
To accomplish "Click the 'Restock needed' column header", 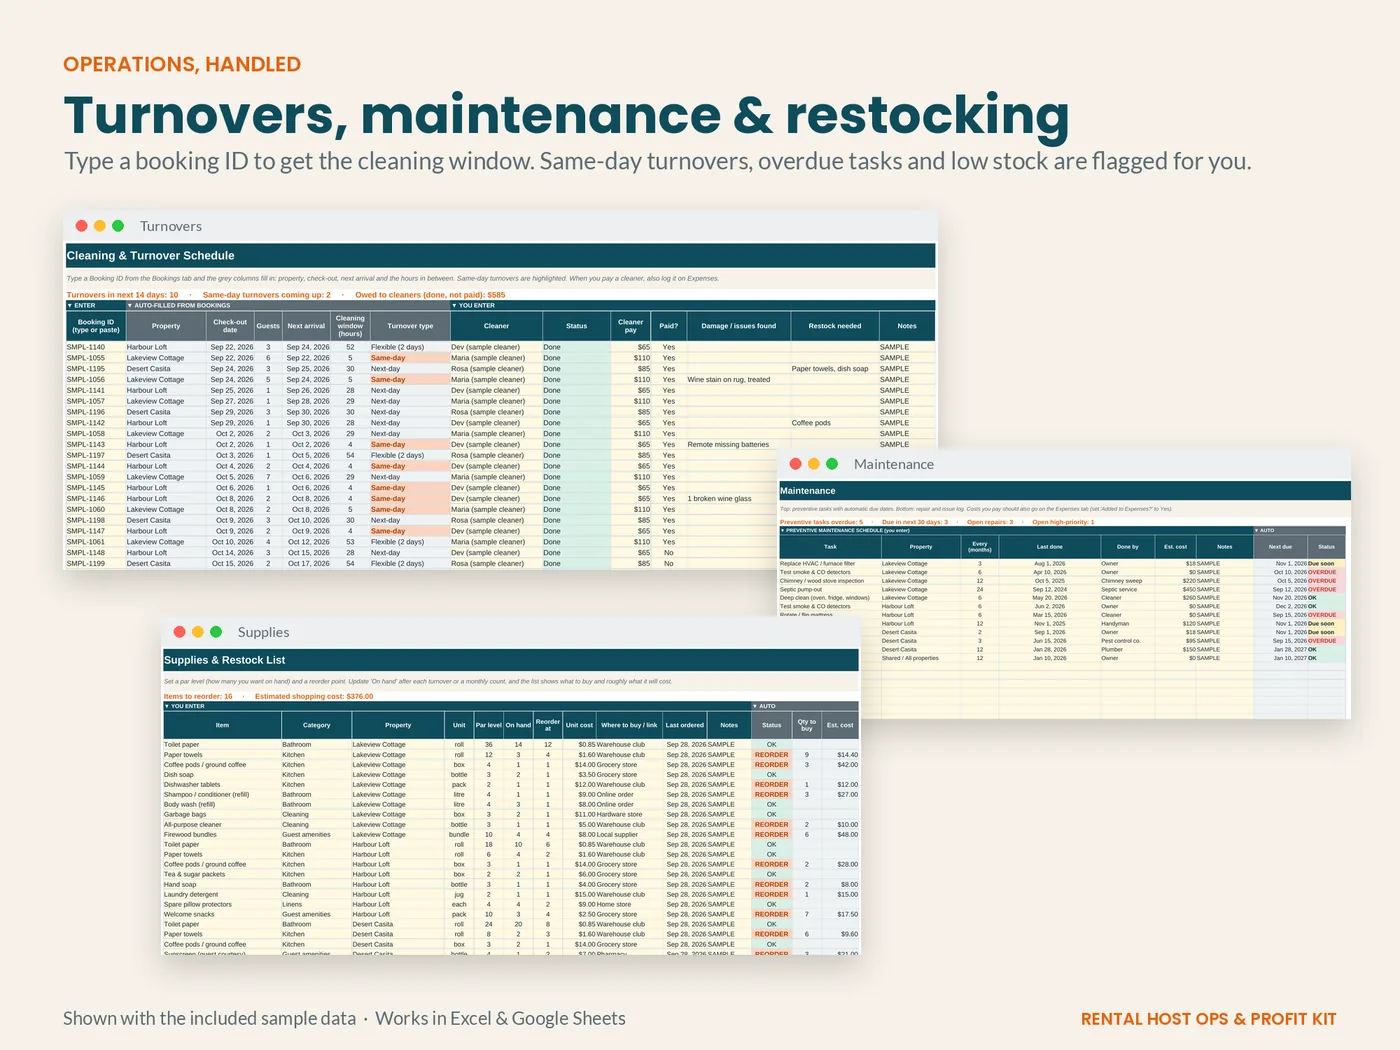I will tap(835, 326).
